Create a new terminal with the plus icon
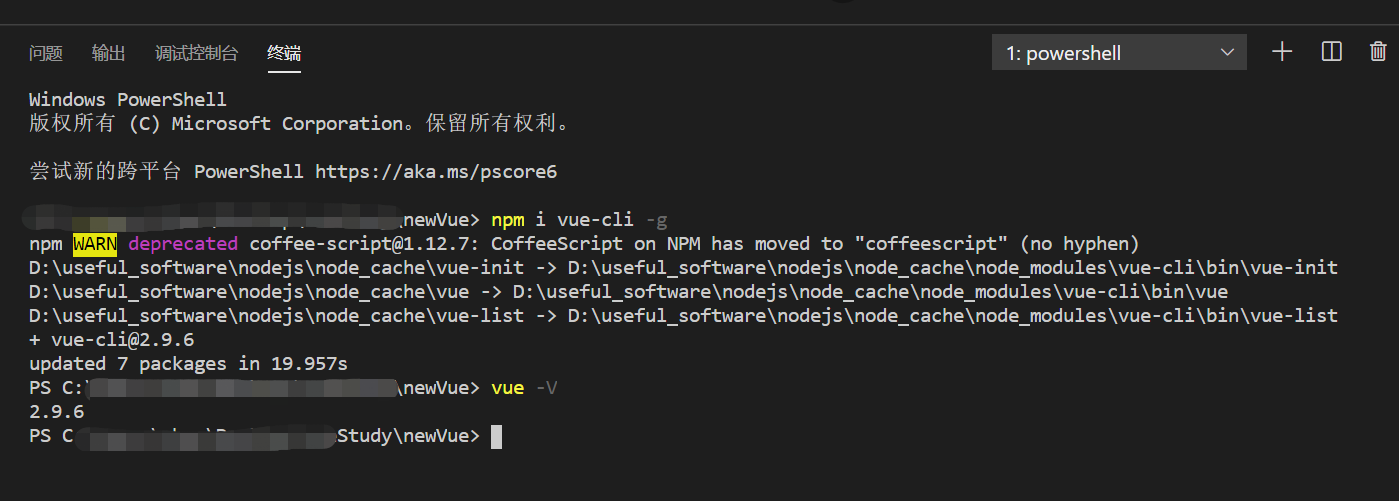 pos(1282,52)
